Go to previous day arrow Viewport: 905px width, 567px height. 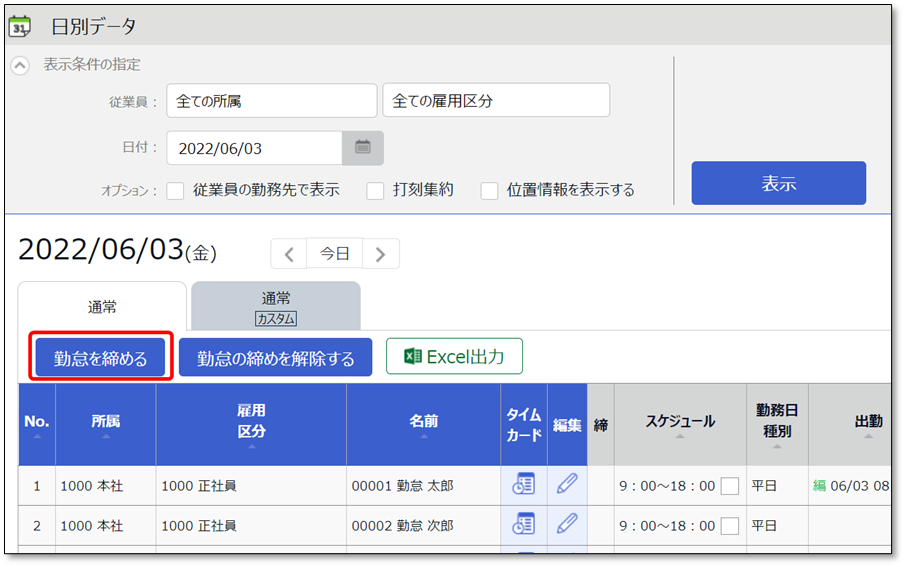289,254
